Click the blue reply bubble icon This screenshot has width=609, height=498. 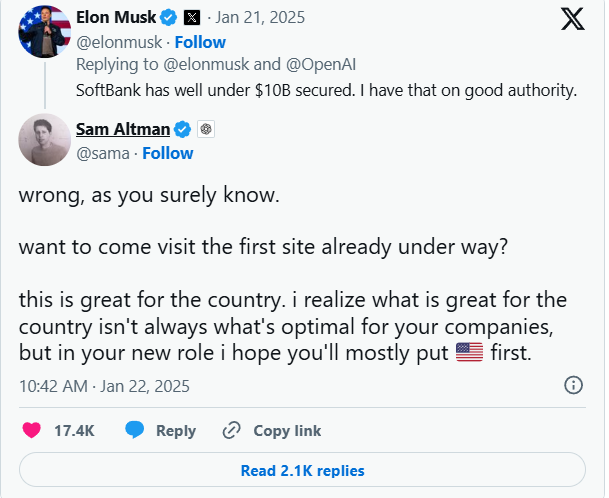134,430
